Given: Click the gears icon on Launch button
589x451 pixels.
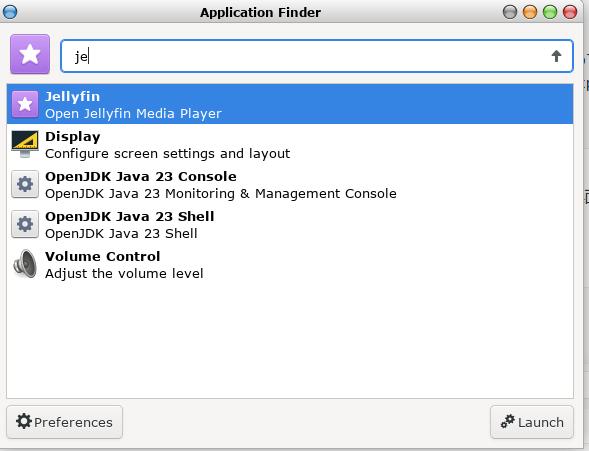Looking at the screenshot, I should 508,421.
